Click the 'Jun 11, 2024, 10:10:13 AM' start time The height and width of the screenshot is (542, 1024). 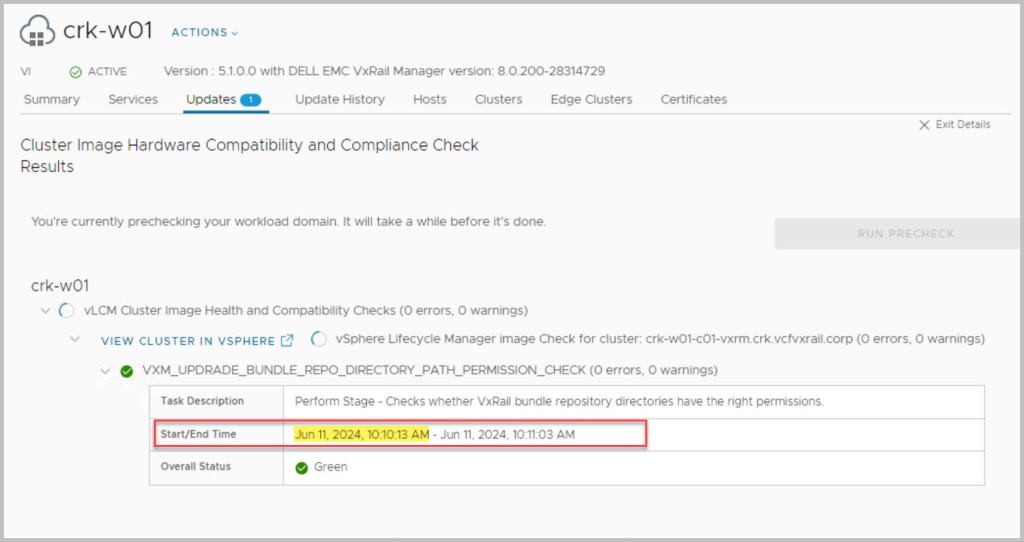[362, 434]
